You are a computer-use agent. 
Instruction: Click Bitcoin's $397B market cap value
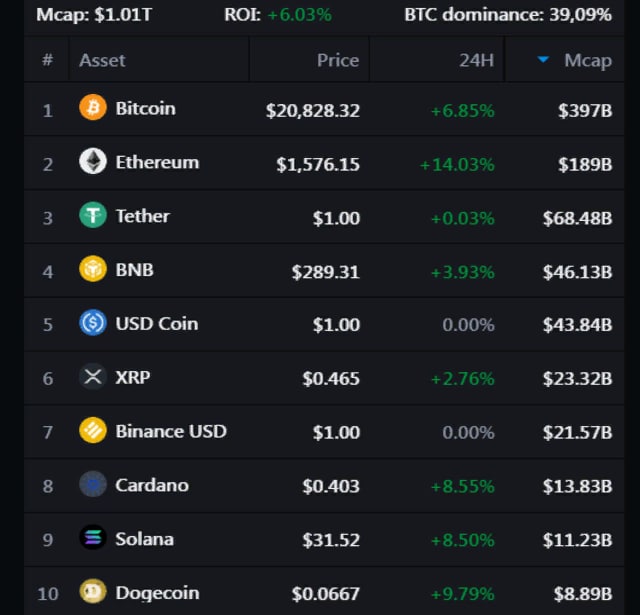[585, 111]
